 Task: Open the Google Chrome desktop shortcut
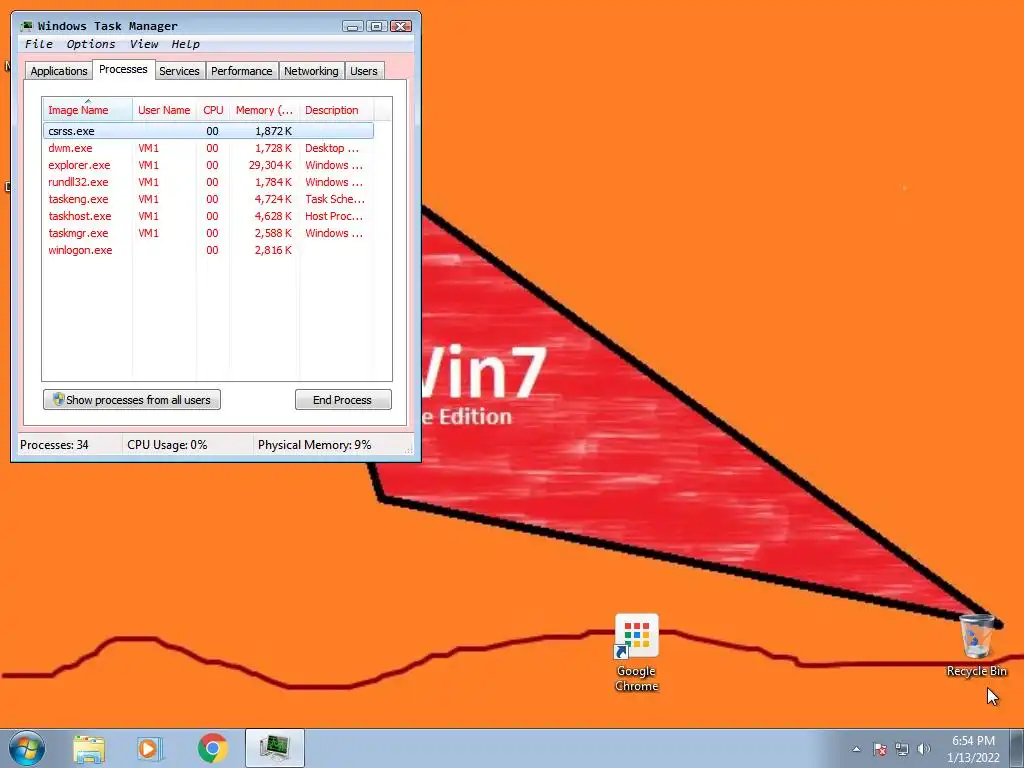[x=636, y=652]
